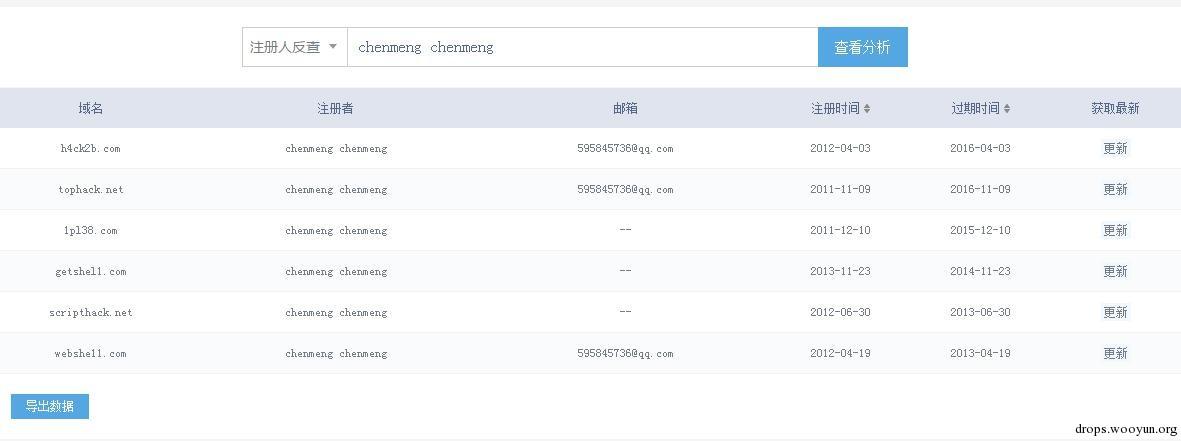Click 导出数据 export button
Image resolution: width=1181 pixels, height=441 pixels.
pyautogui.click(x=50, y=406)
